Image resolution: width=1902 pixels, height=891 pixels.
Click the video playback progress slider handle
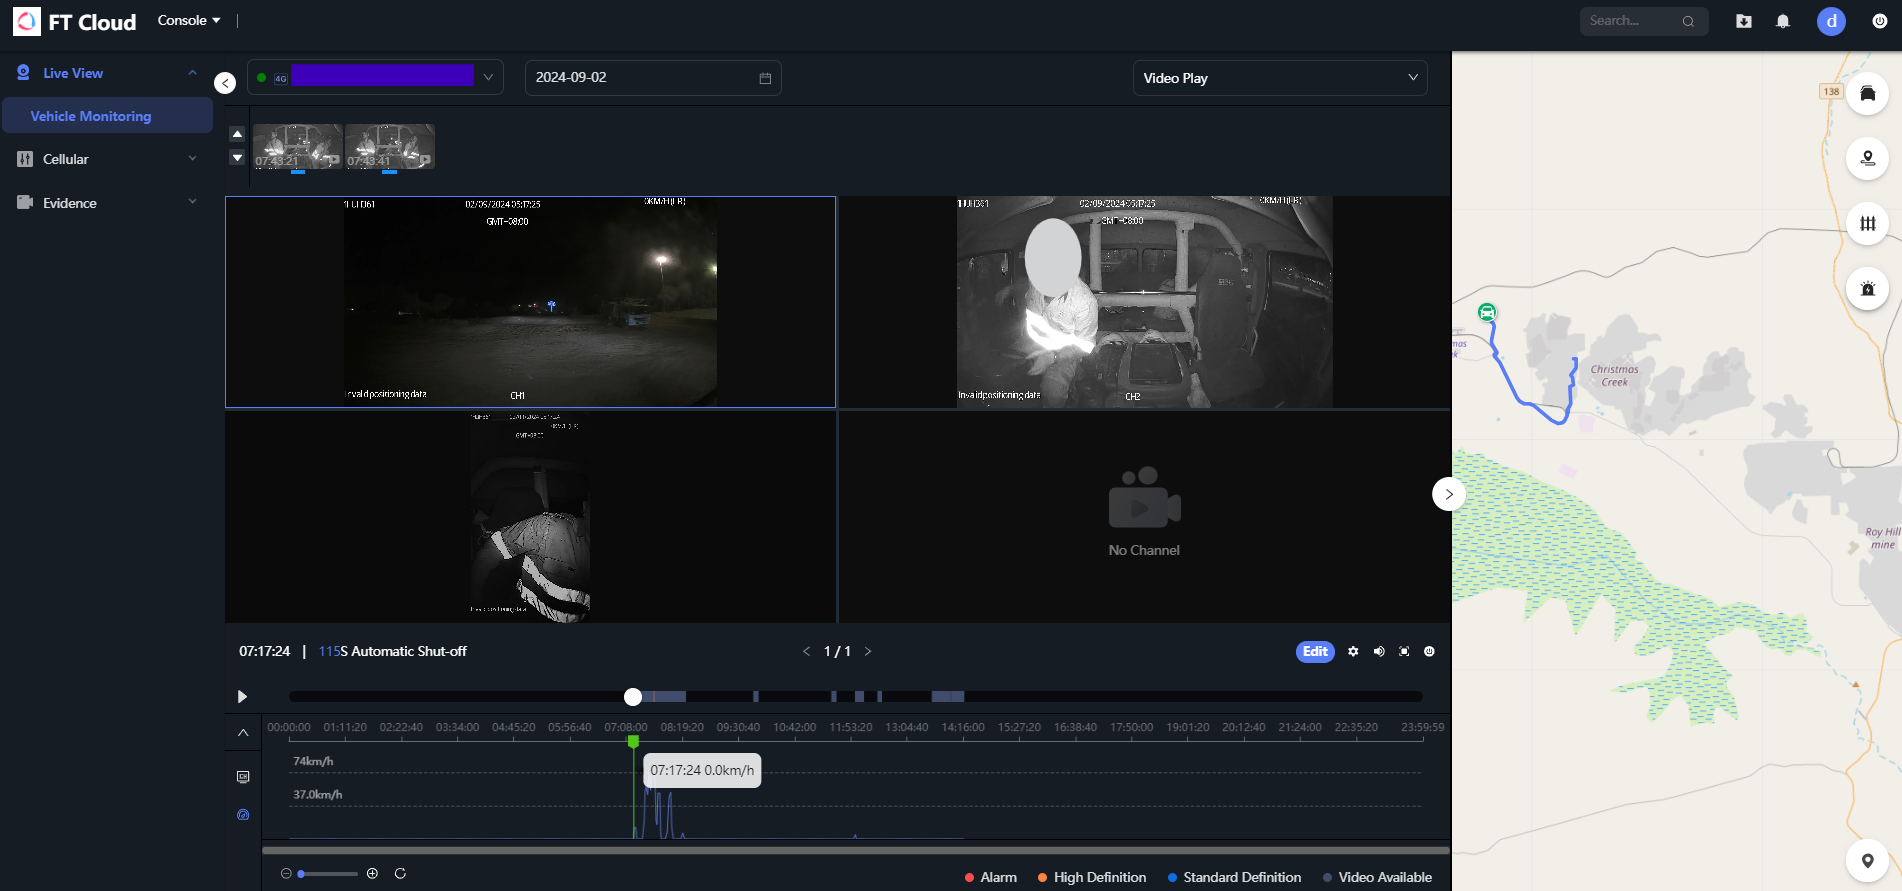coord(633,696)
